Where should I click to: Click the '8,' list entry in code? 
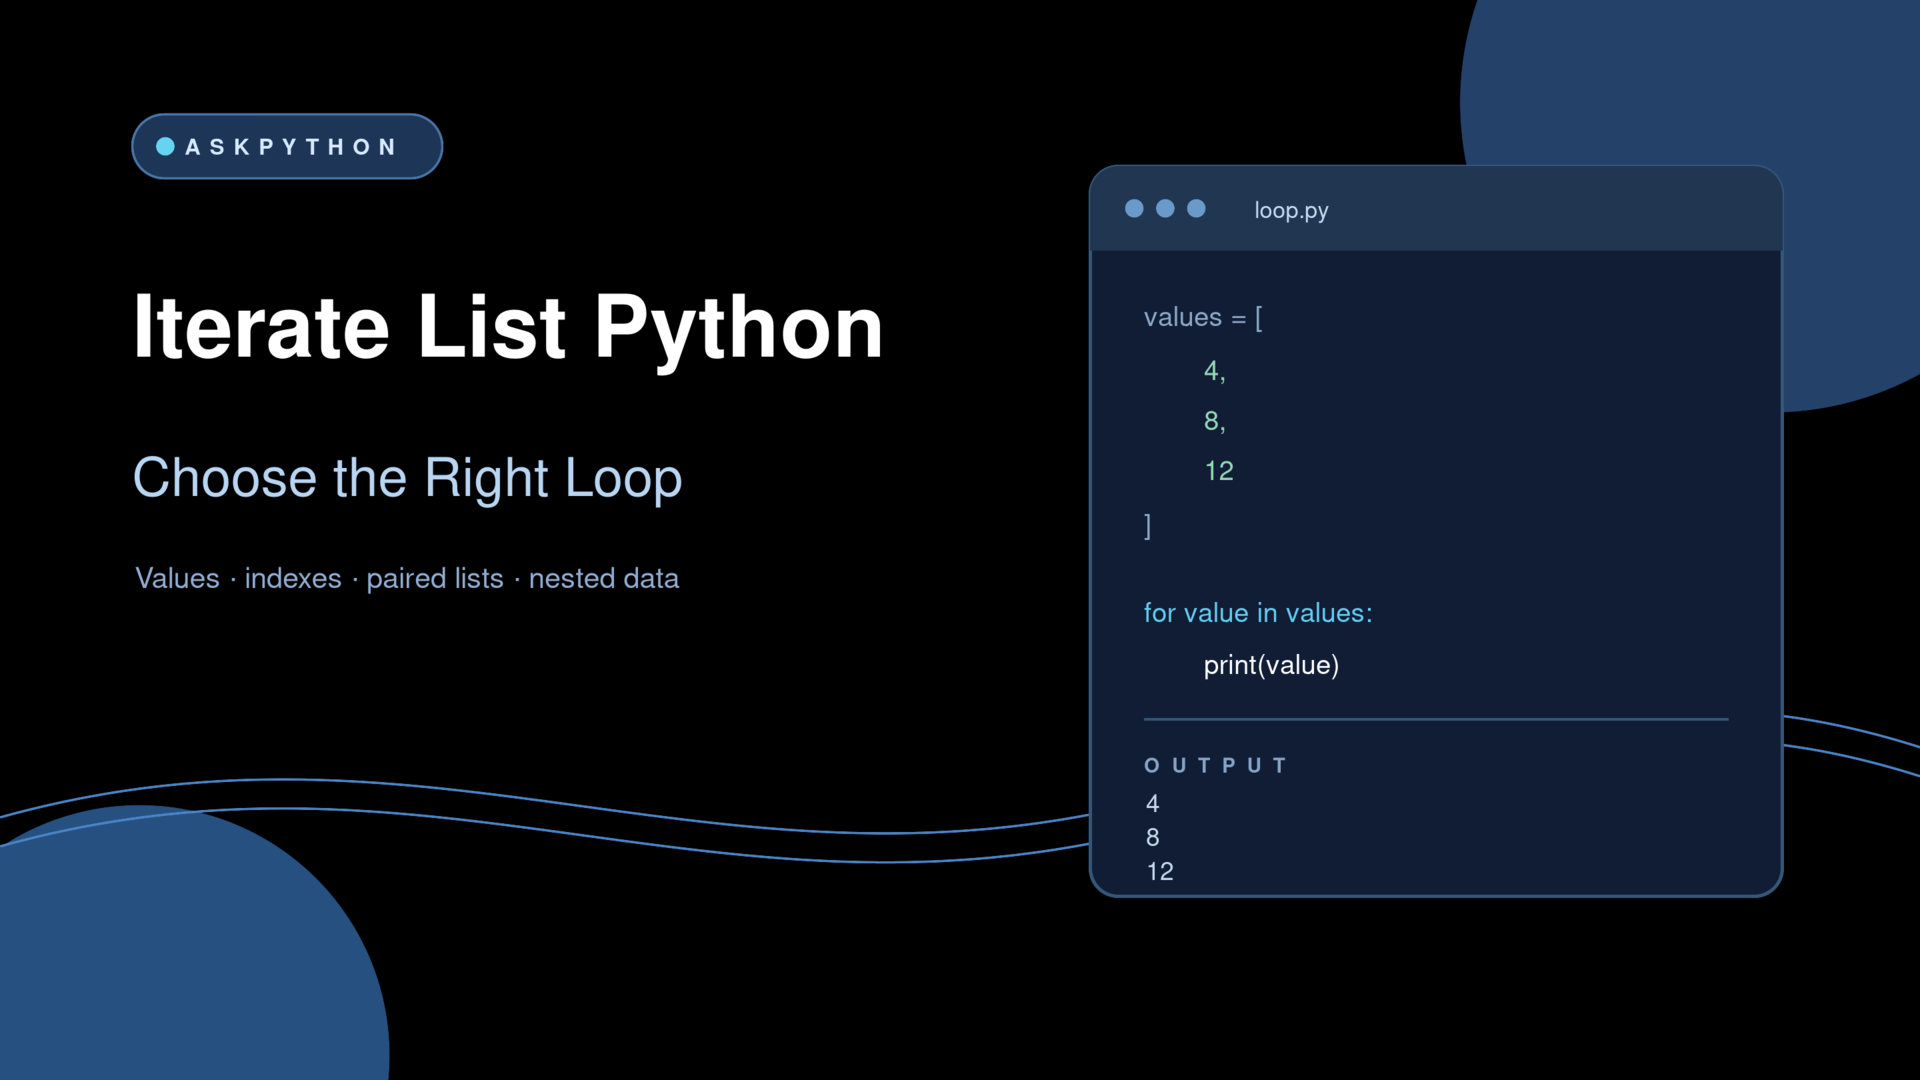(x=1214, y=421)
